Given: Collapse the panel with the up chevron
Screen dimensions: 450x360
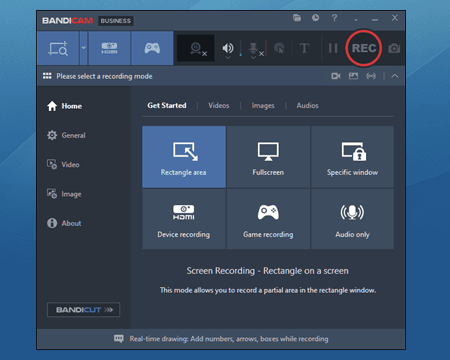Looking at the screenshot, I should point(395,76).
